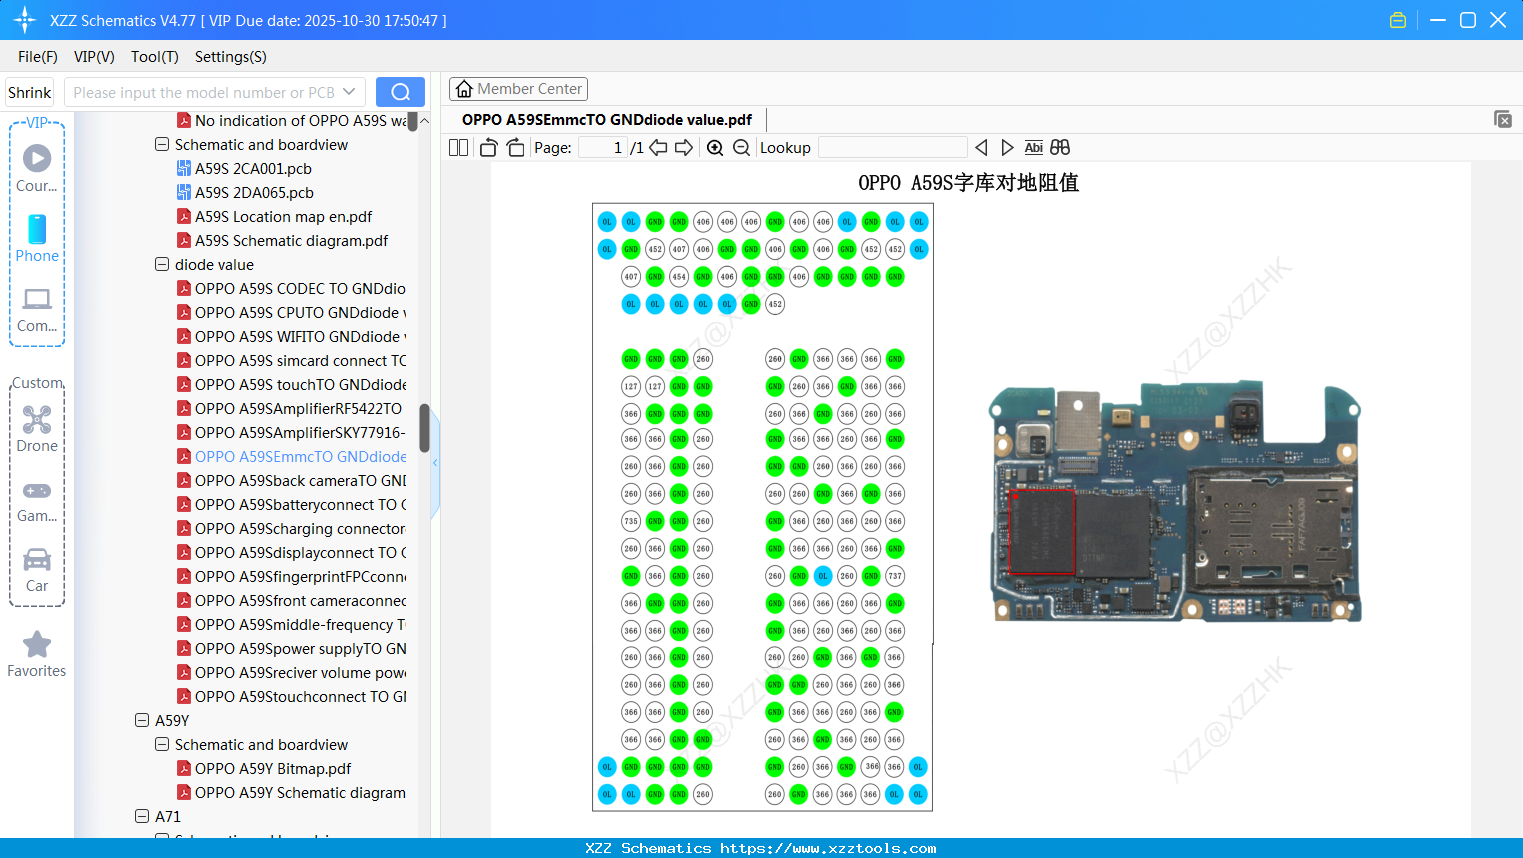
Task: Collapse the diode value tree node
Action: [161, 264]
